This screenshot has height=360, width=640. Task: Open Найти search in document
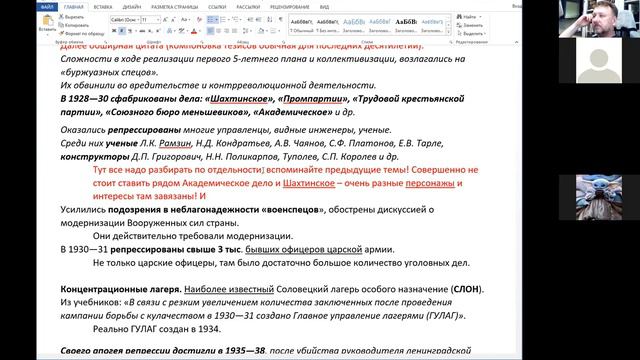pyautogui.click(x=466, y=17)
